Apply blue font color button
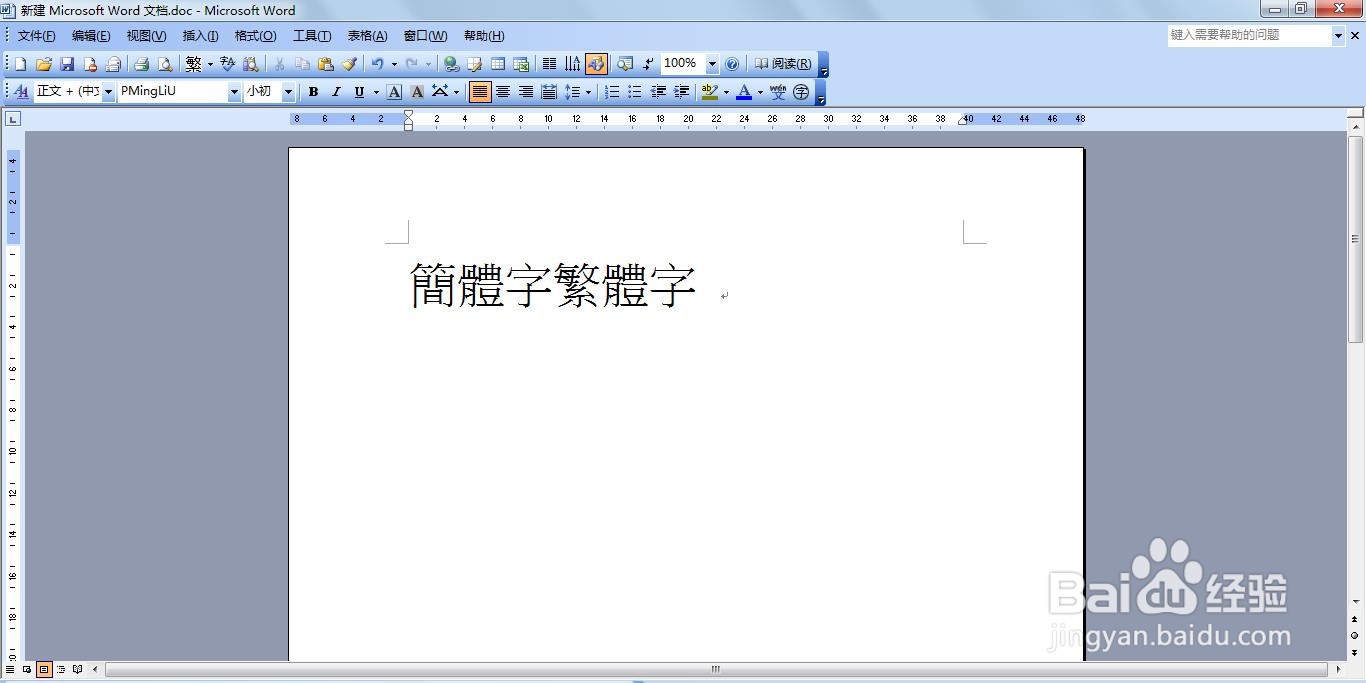1366x683 pixels. pyautogui.click(x=744, y=92)
